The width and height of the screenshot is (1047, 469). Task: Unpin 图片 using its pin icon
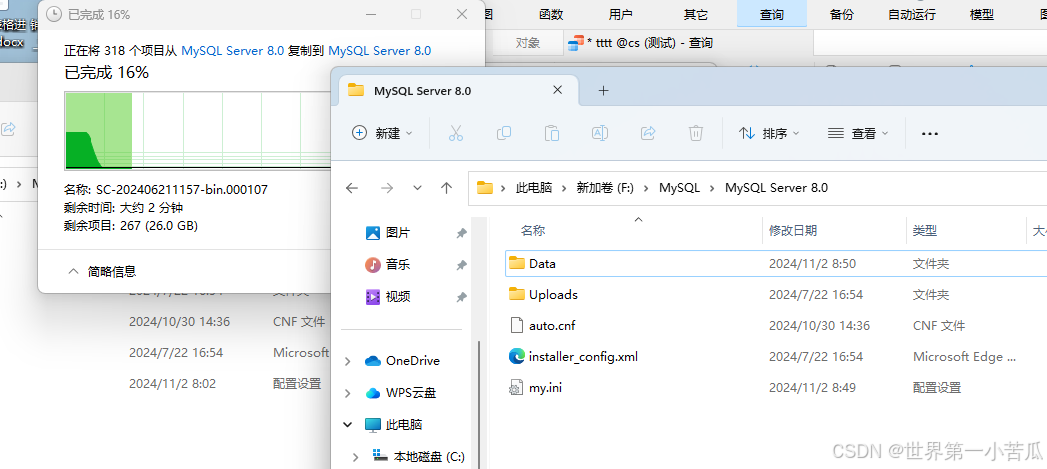461,233
